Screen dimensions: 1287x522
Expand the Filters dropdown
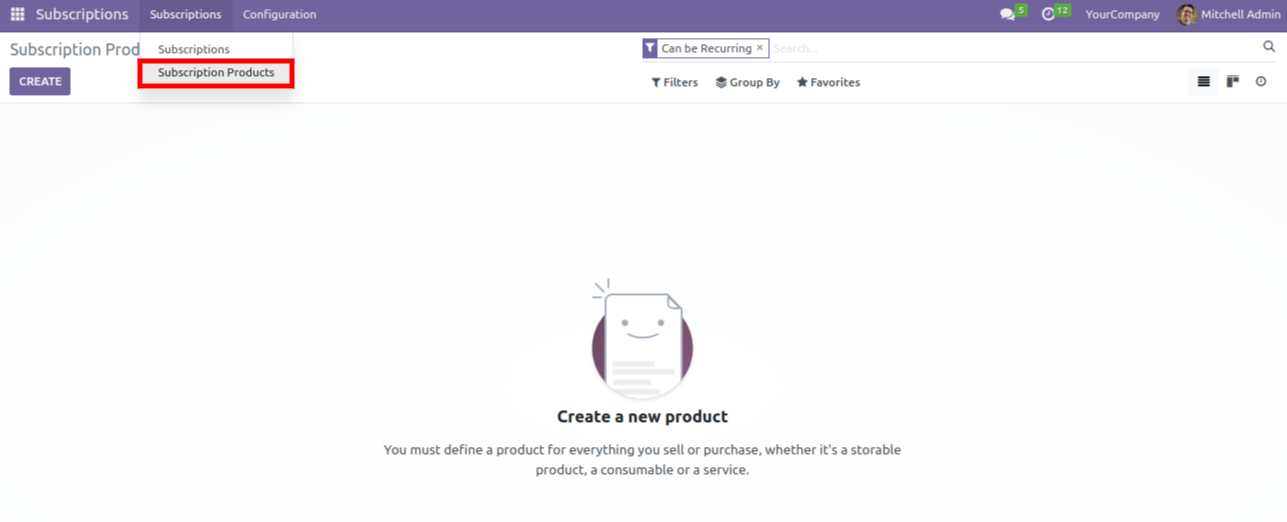tap(675, 83)
